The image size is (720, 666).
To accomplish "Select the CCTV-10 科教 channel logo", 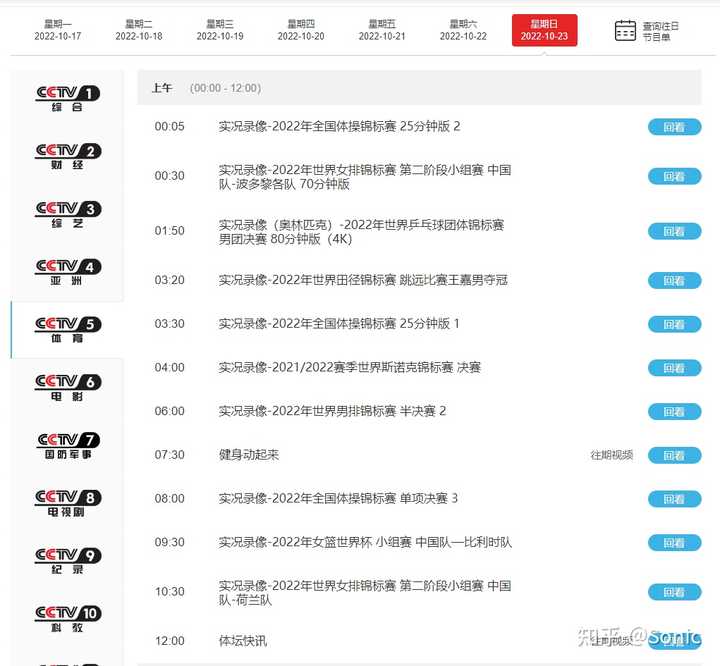I will 68,619.
